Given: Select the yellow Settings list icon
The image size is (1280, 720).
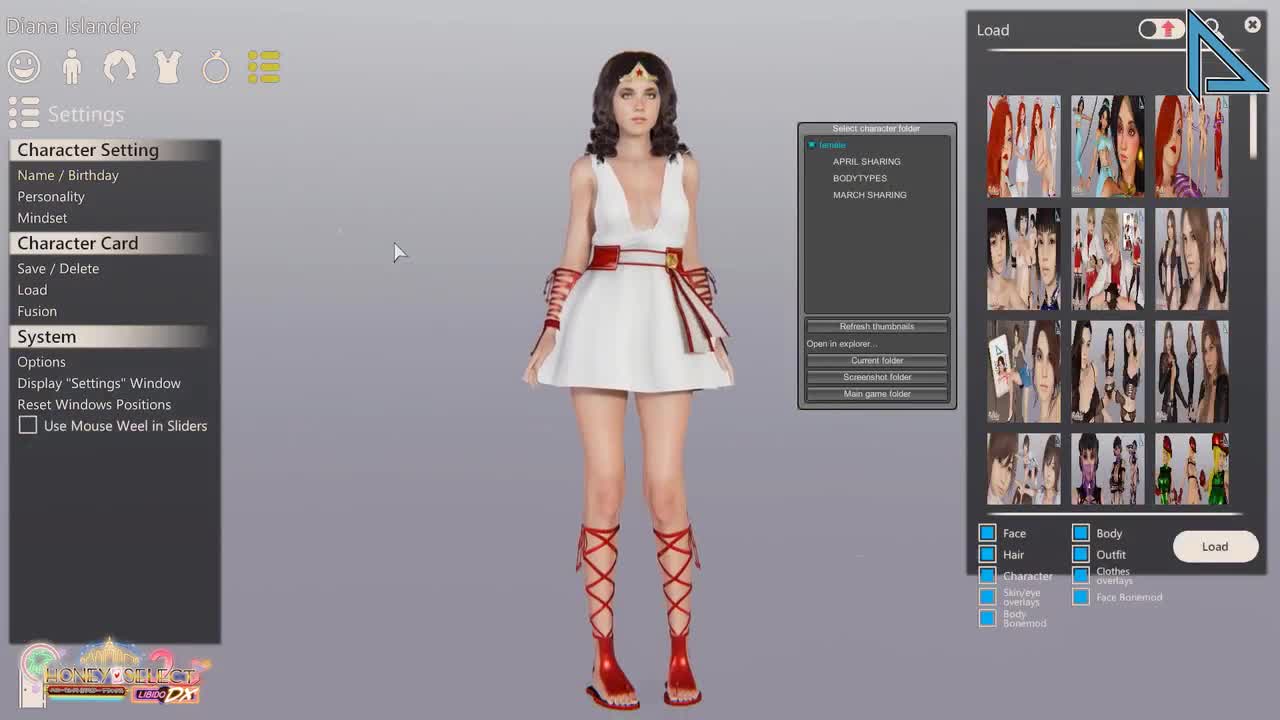Looking at the screenshot, I should tap(264, 66).
